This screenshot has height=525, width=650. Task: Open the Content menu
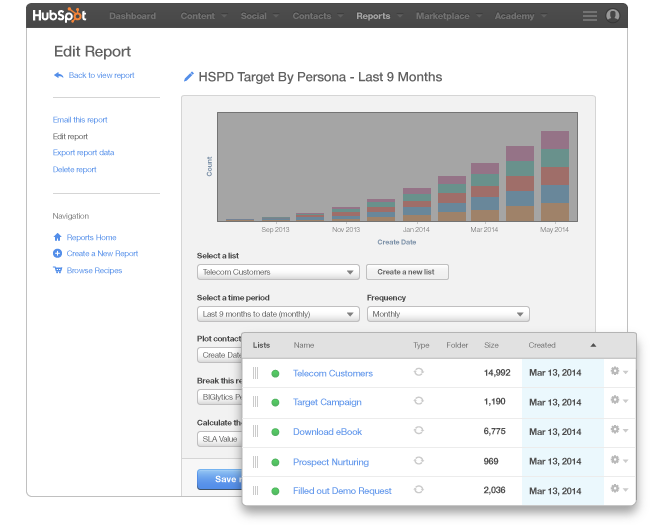(x=203, y=16)
